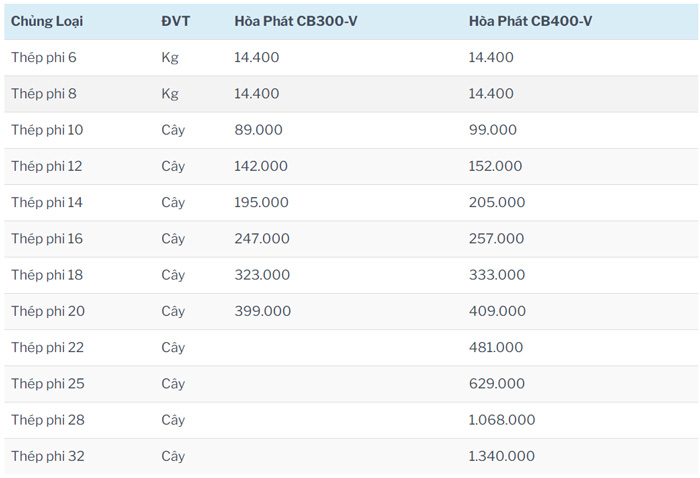
Task: Click the ĐVT column header
Action: point(175,21)
